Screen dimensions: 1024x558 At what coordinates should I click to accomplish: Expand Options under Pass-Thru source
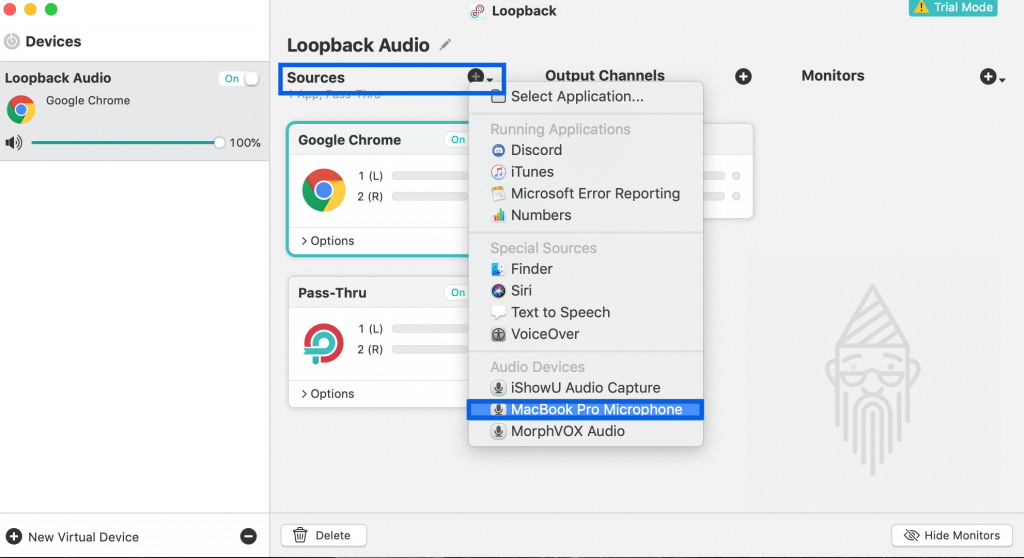click(327, 393)
